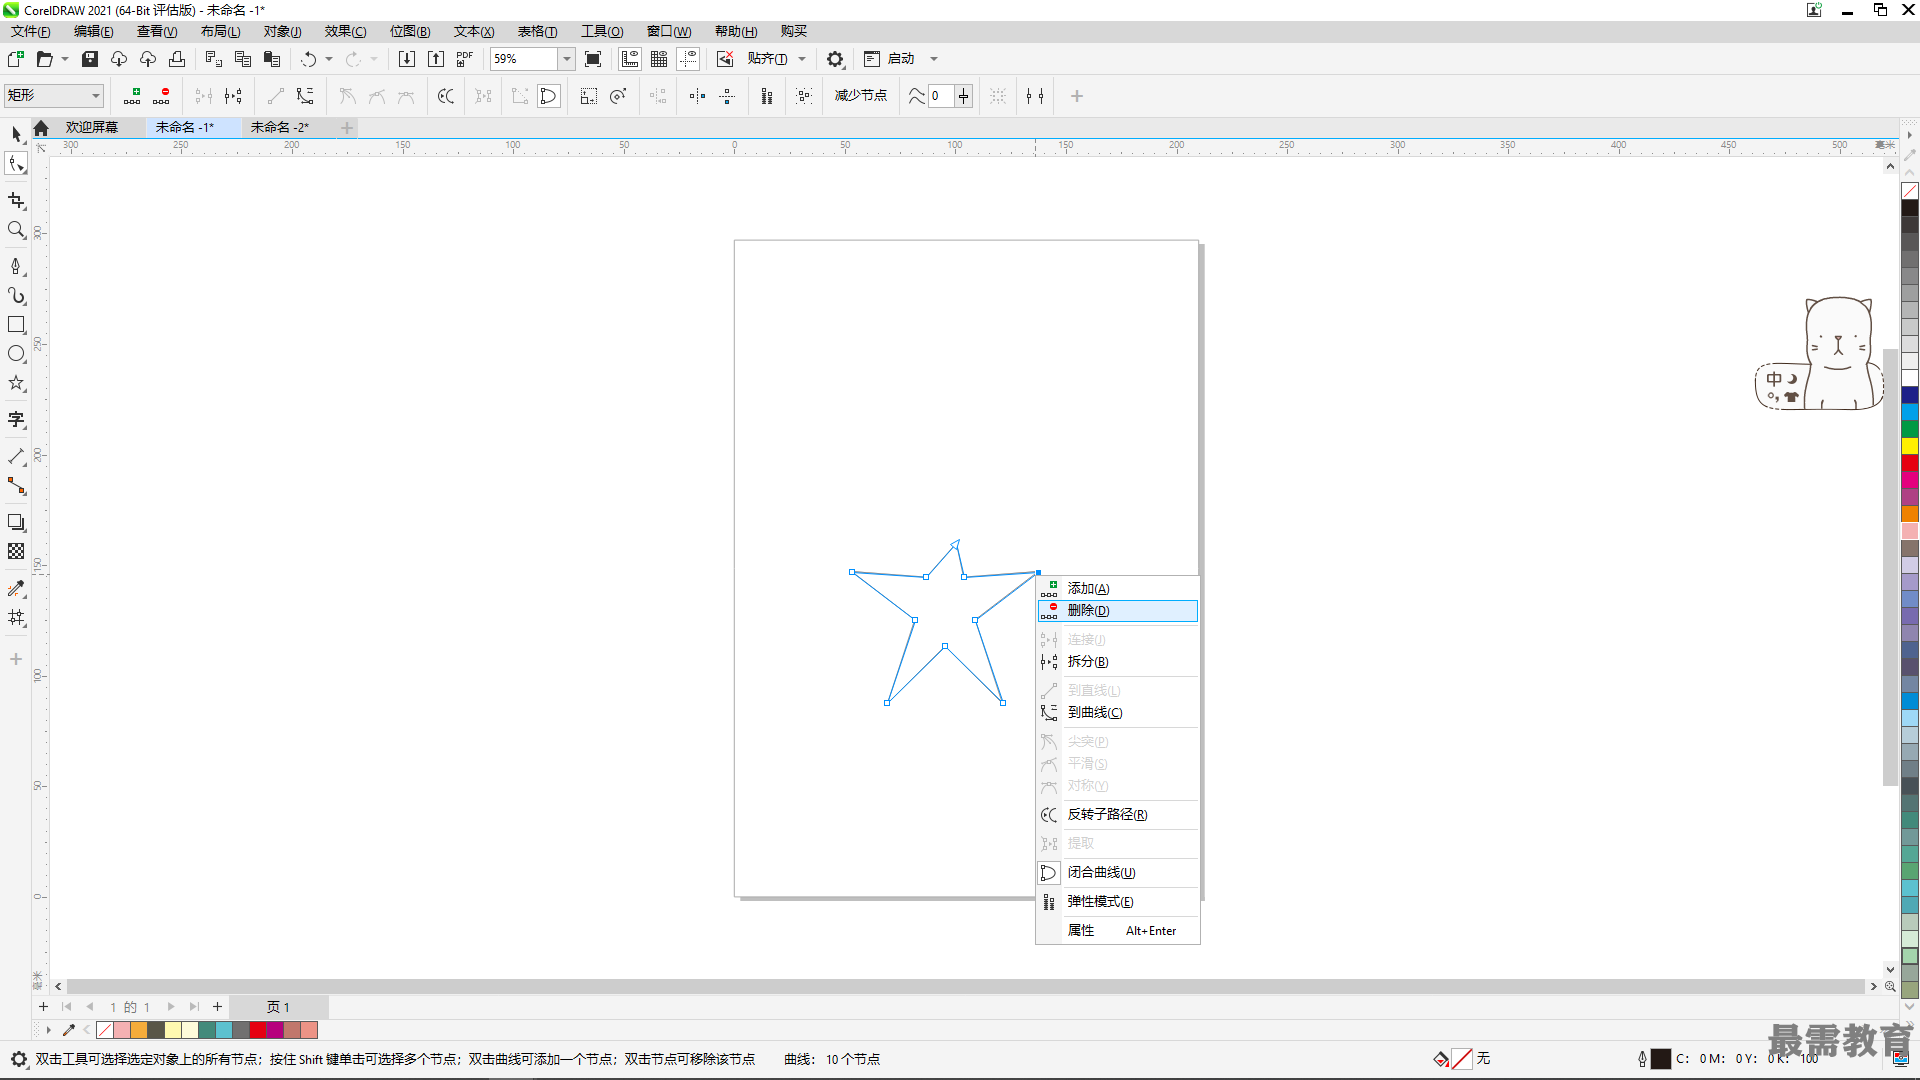The height and width of the screenshot is (1080, 1920).
Task: Toggle full-screen preview icon
Action: click(593, 59)
